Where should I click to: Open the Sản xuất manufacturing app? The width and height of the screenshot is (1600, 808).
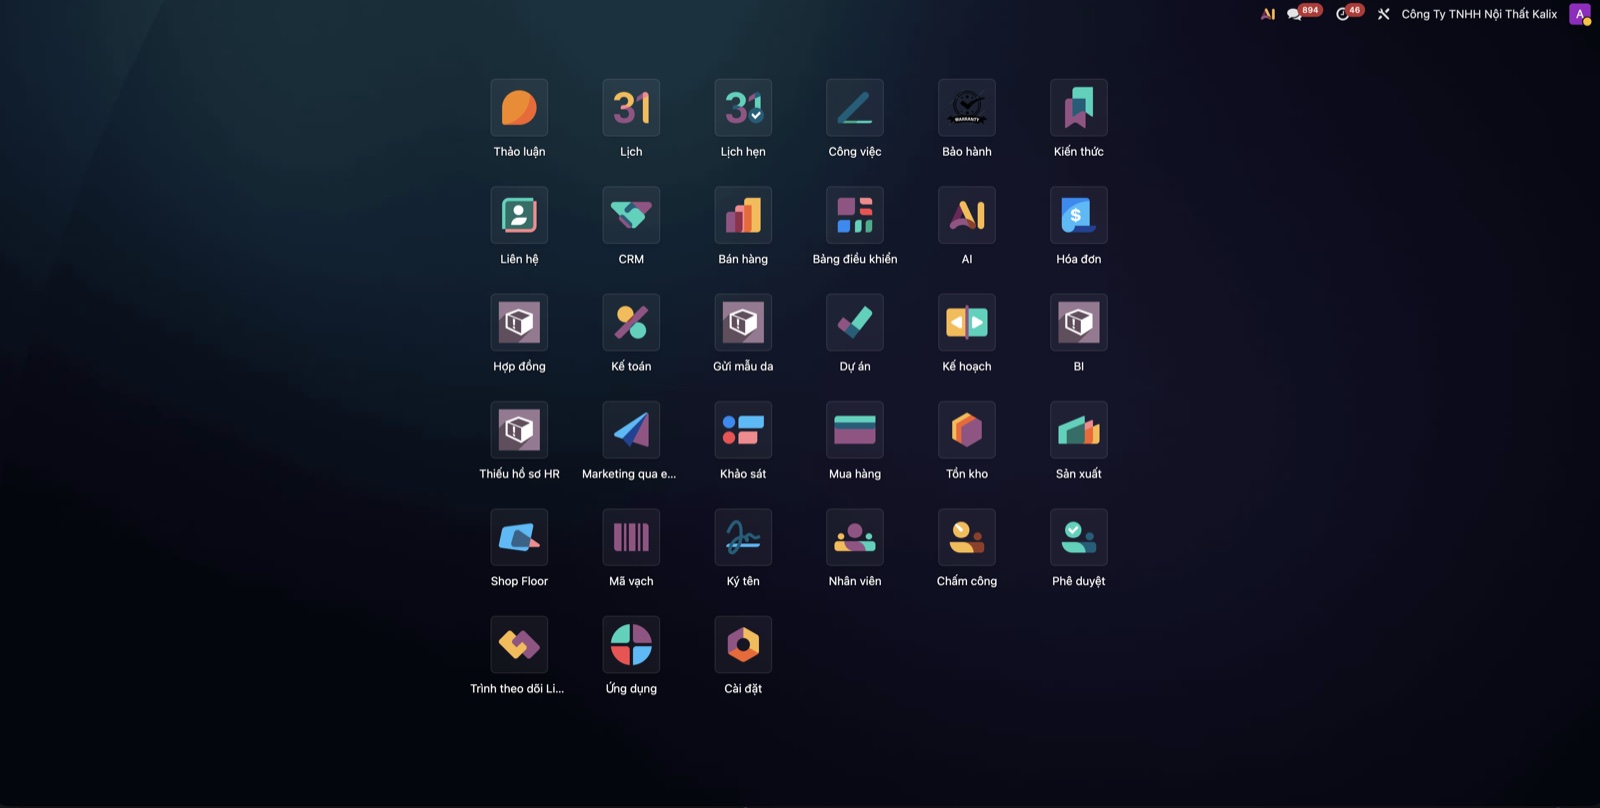(1079, 430)
